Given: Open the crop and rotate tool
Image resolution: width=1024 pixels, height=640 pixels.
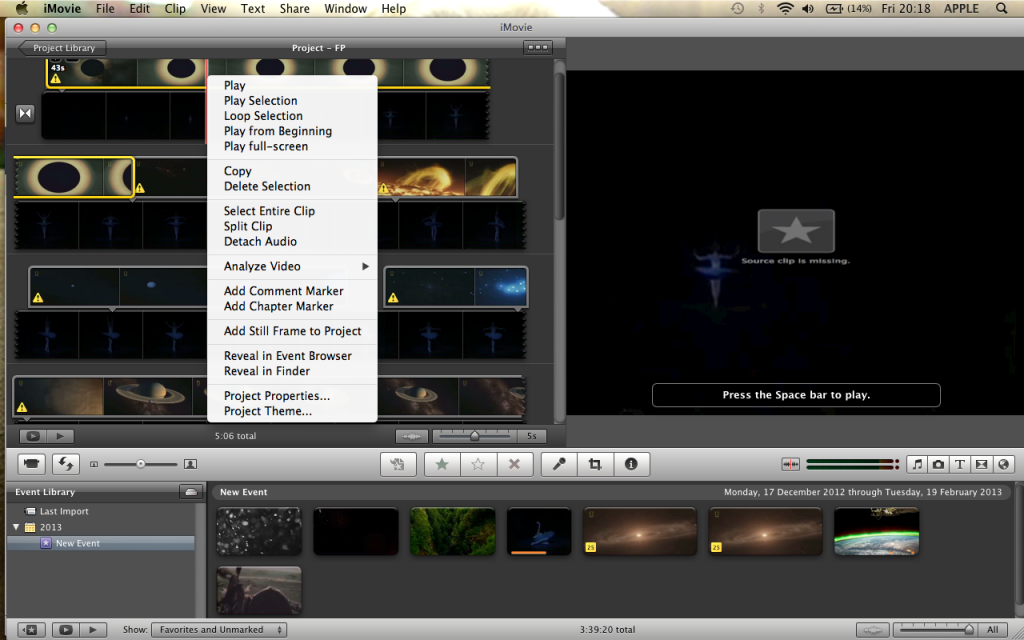Looking at the screenshot, I should click(595, 464).
